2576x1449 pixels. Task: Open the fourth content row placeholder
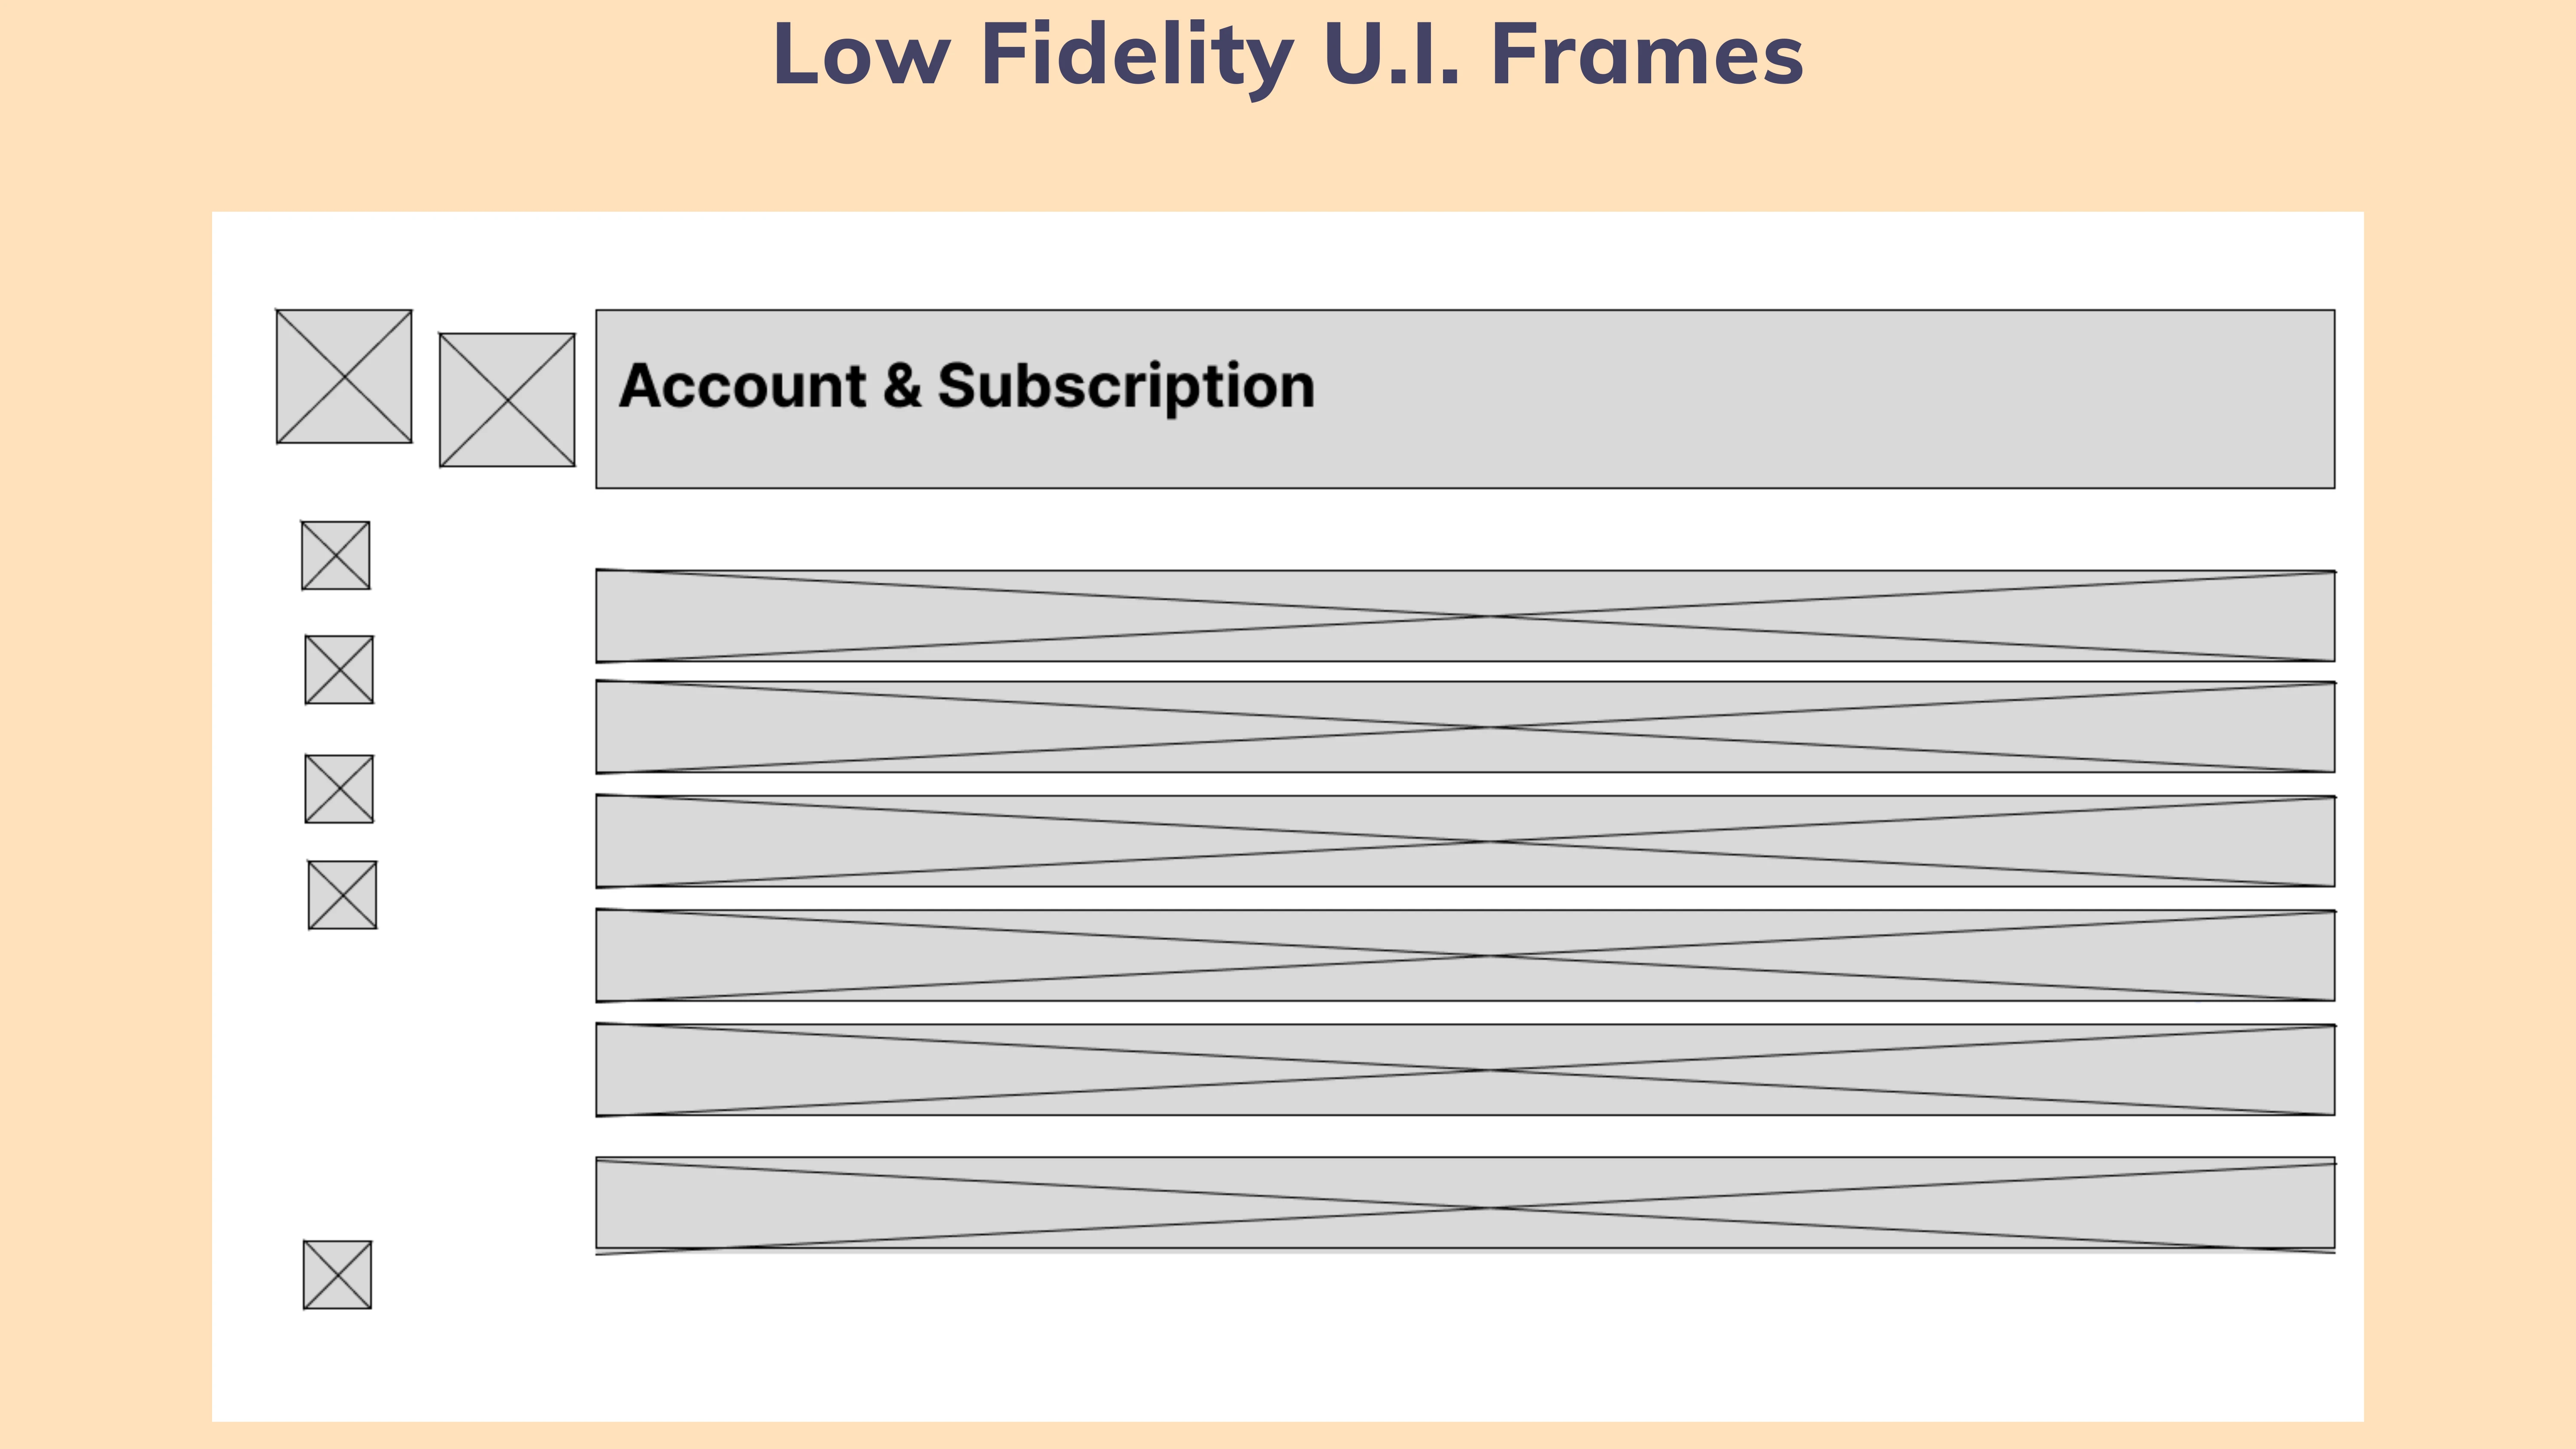1465,955
